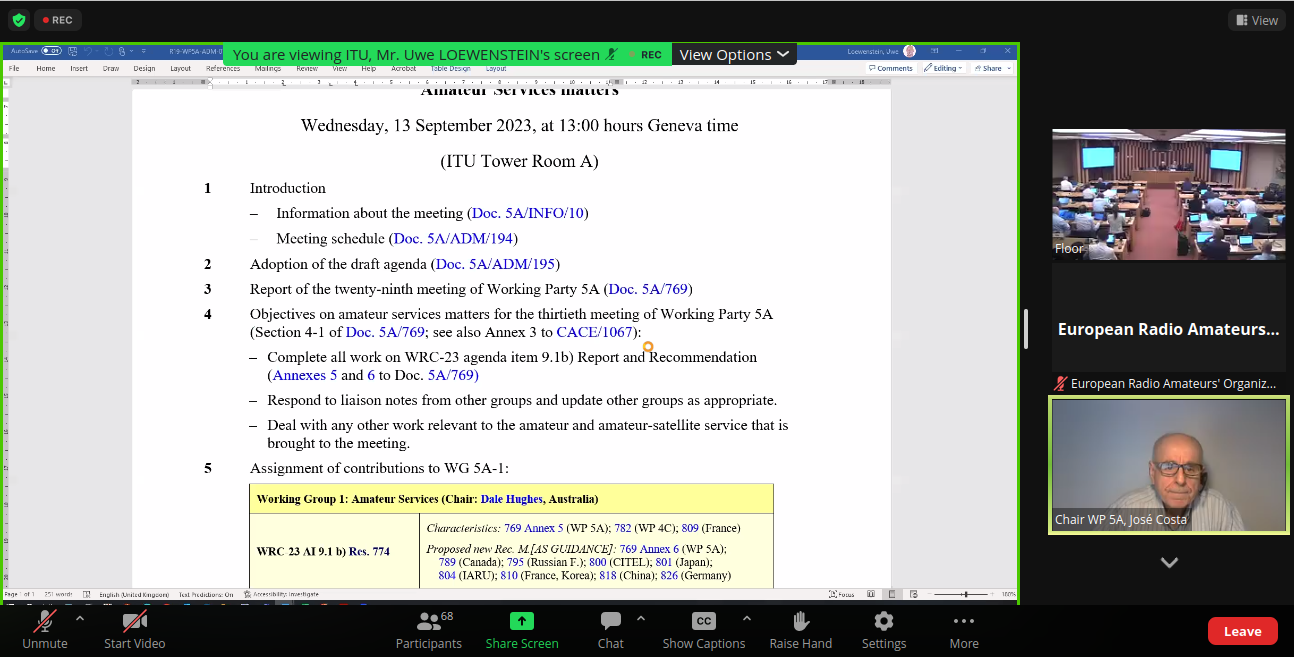Open the Chat panel

[x=611, y=631]
